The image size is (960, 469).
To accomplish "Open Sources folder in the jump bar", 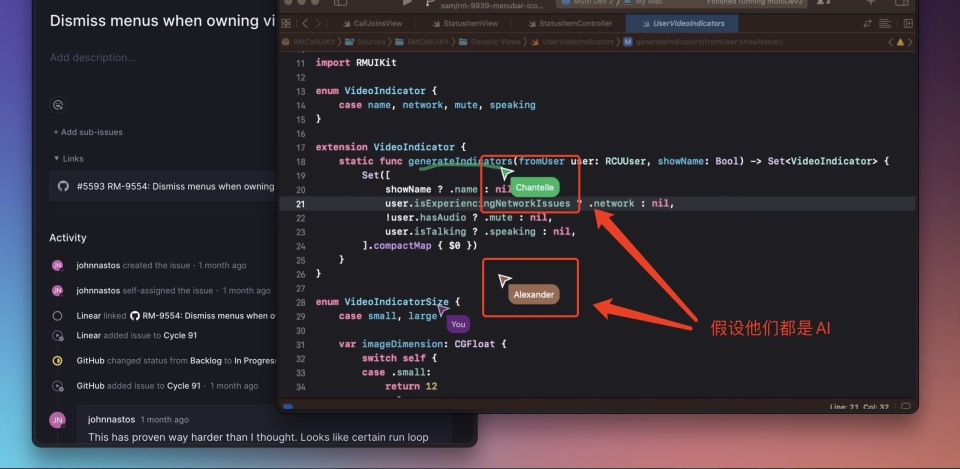I will [364, 42].
